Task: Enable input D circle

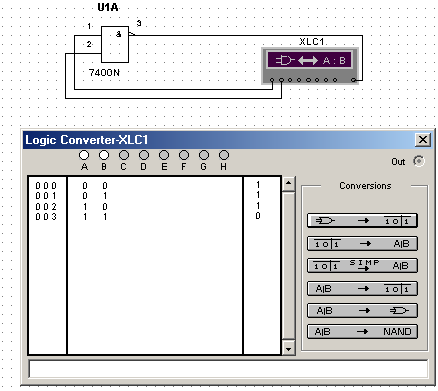Action: [x=144, y=155]
